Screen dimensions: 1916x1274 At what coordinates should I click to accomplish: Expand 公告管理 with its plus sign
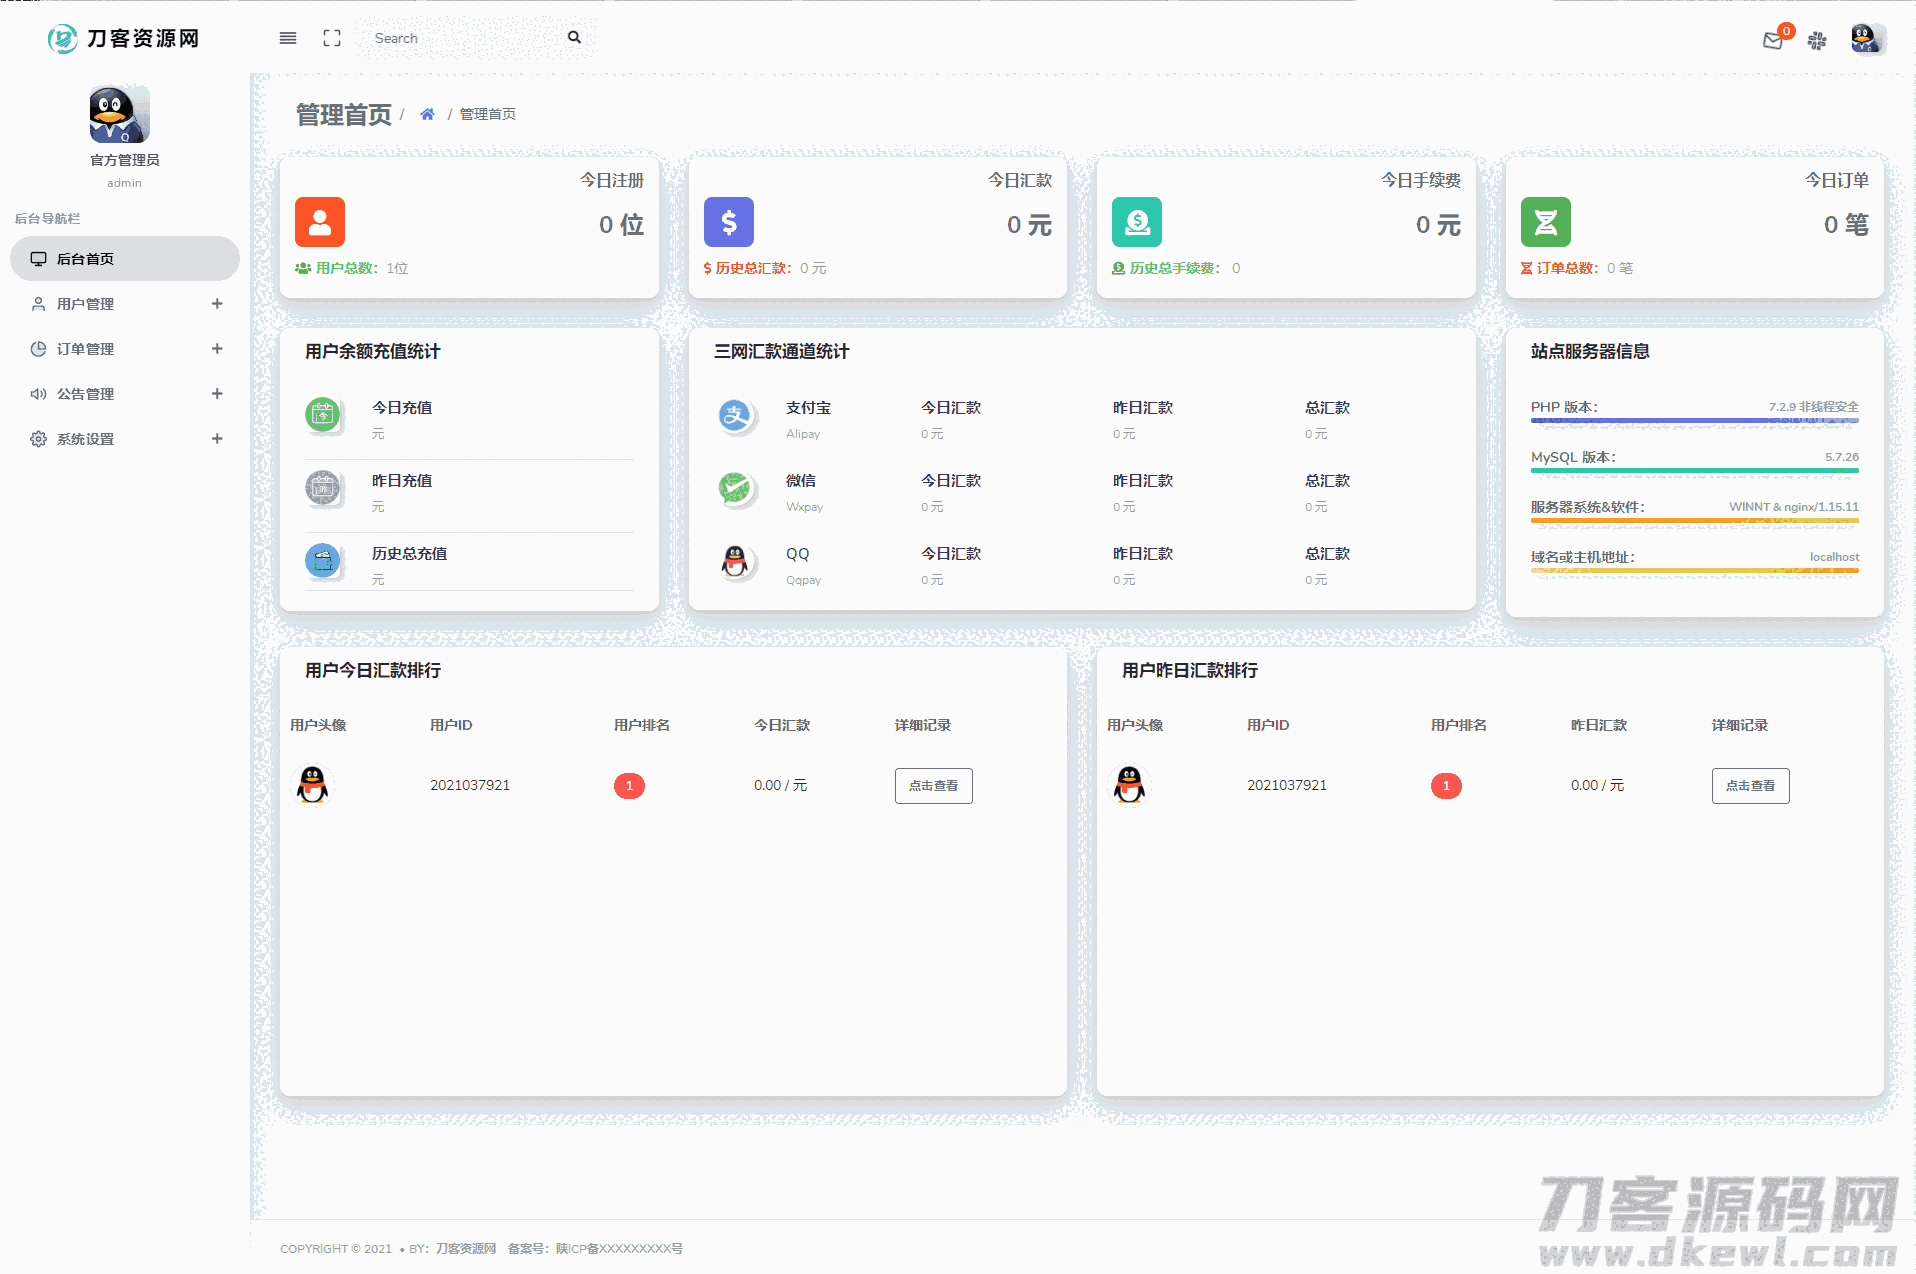pos(217,394)
